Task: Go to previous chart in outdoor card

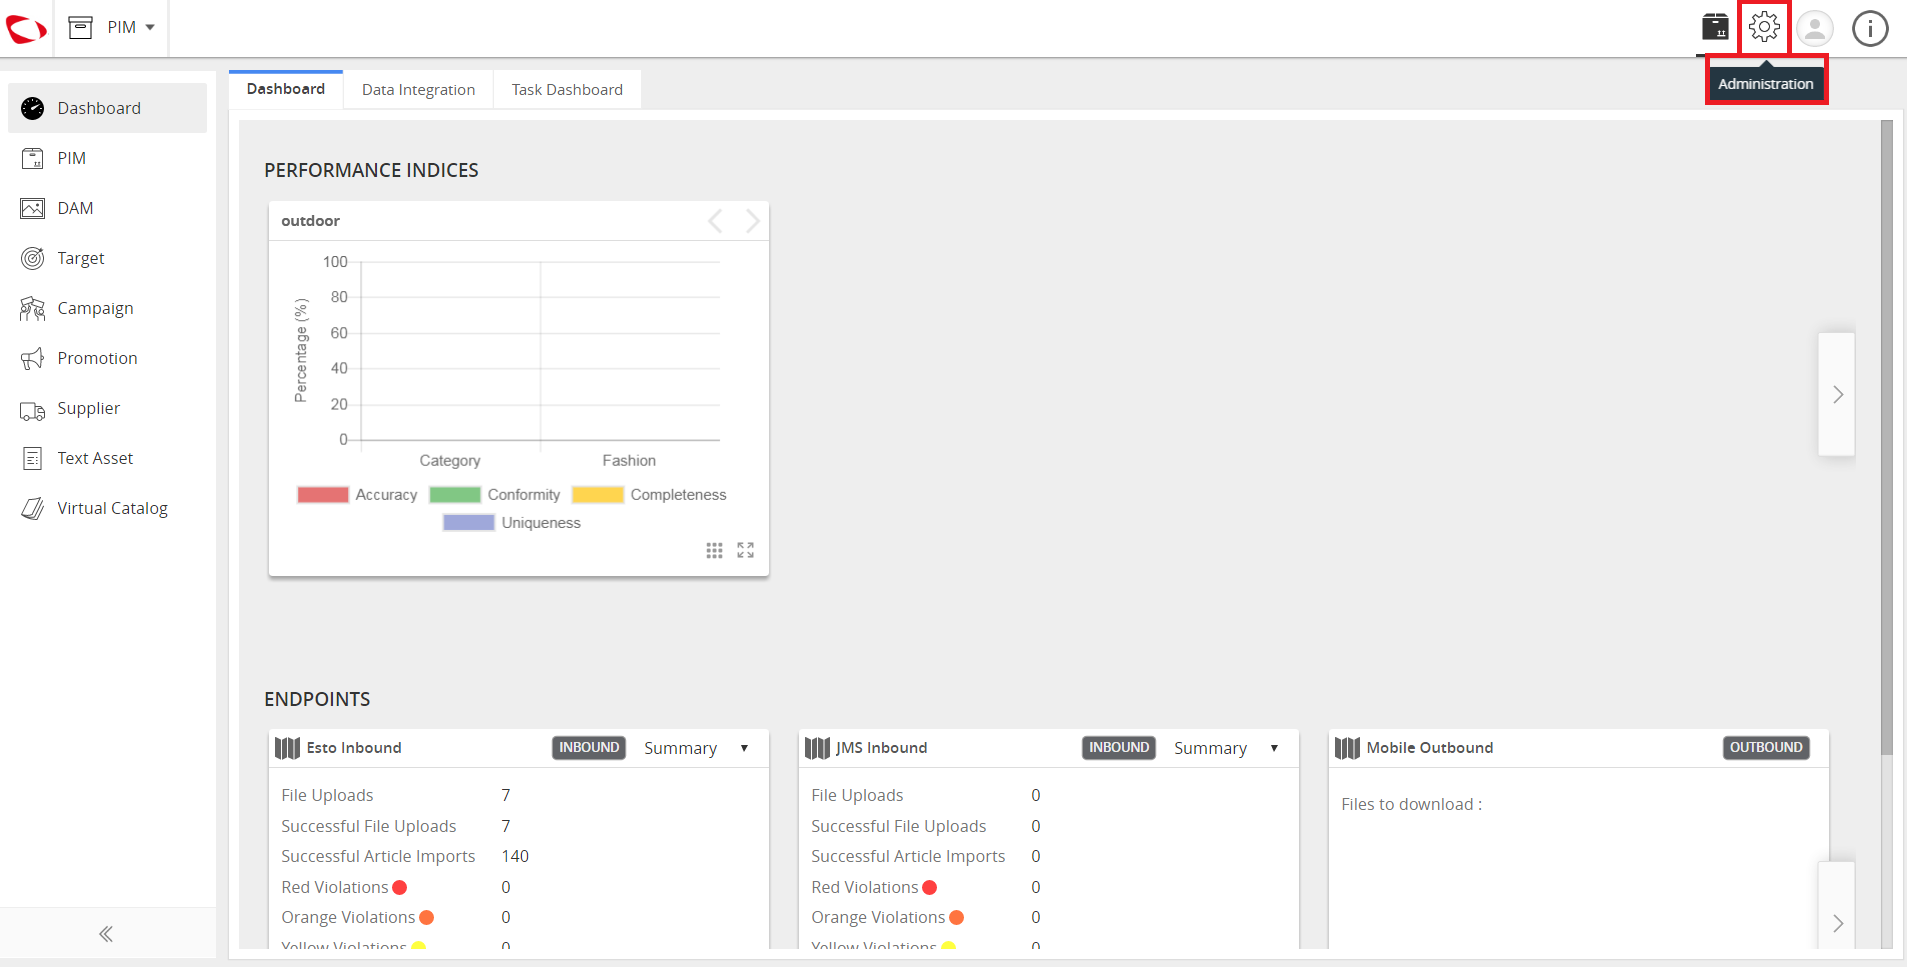Action: 715,221
